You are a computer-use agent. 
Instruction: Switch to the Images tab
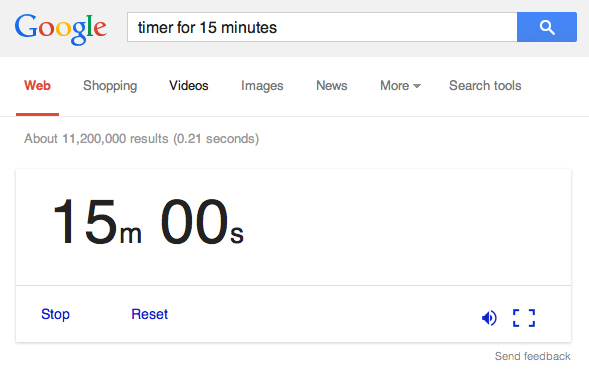click(262, 86)
